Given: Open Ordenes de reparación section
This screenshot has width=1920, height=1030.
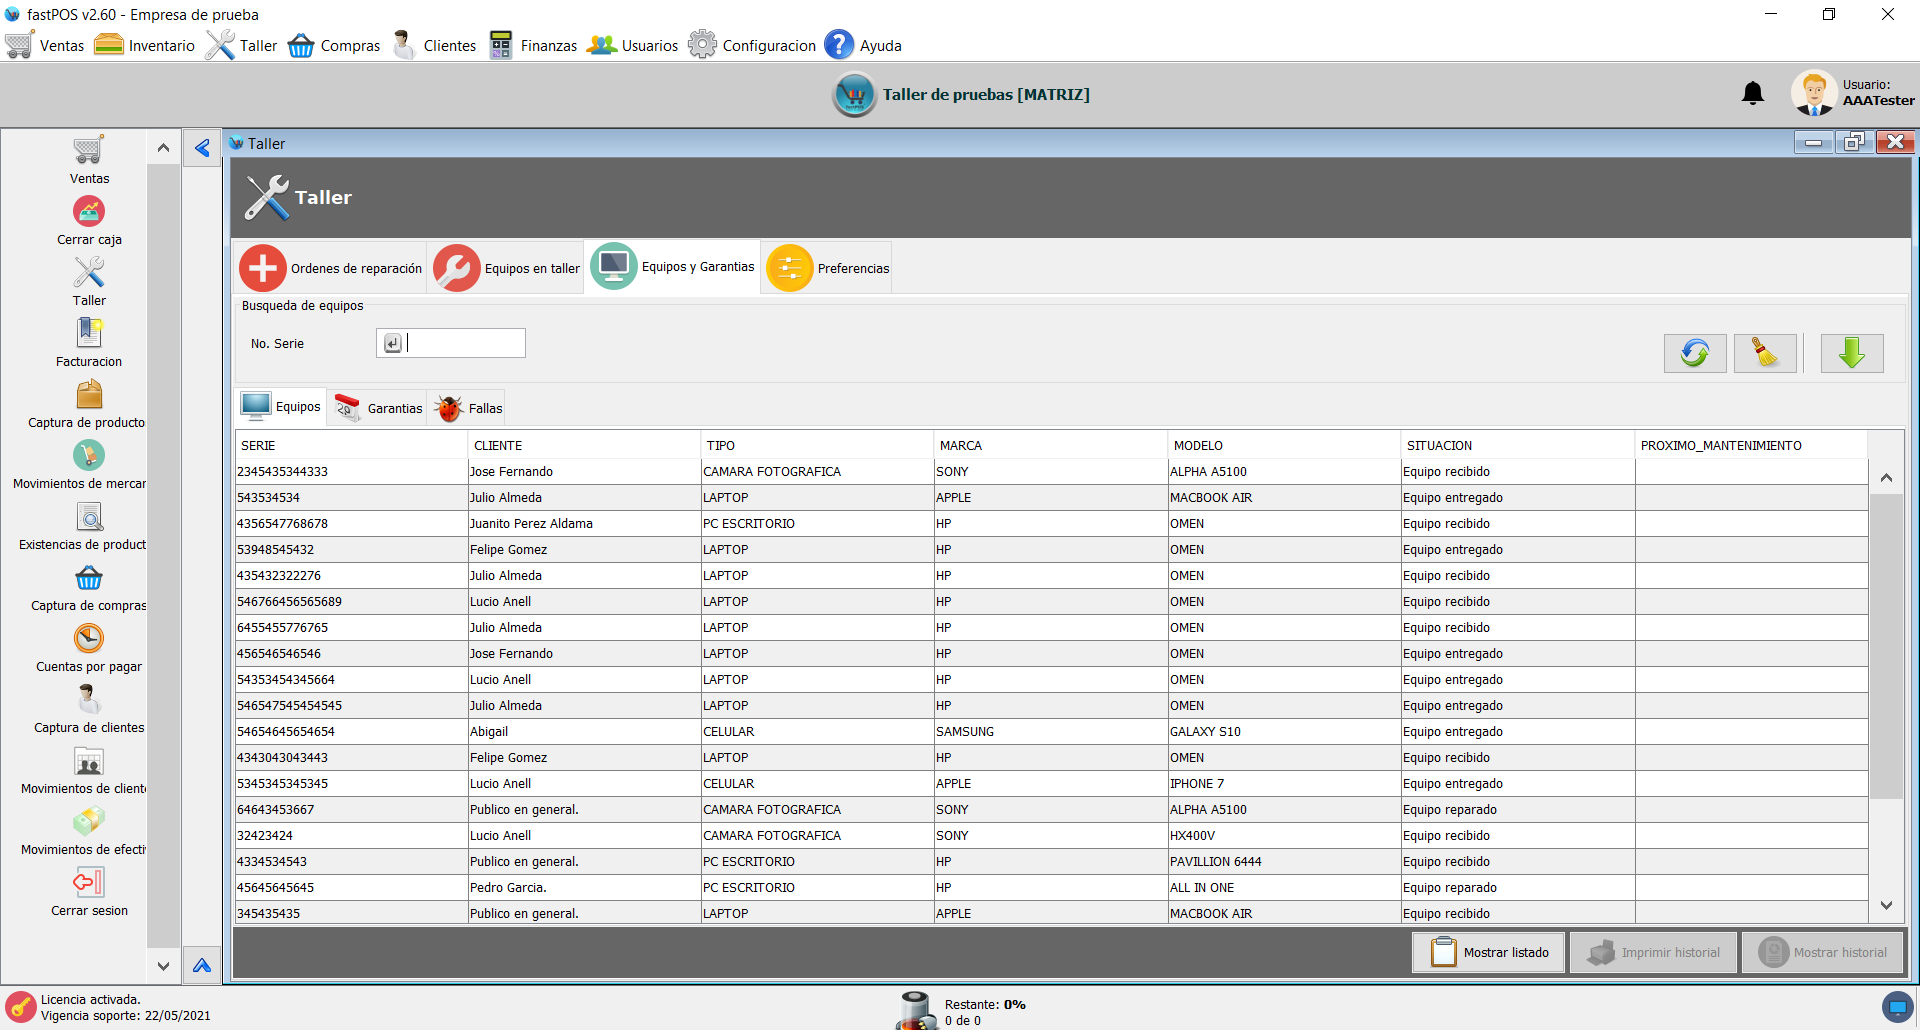Looking at the screenshot, I should (x=331, y=268).
